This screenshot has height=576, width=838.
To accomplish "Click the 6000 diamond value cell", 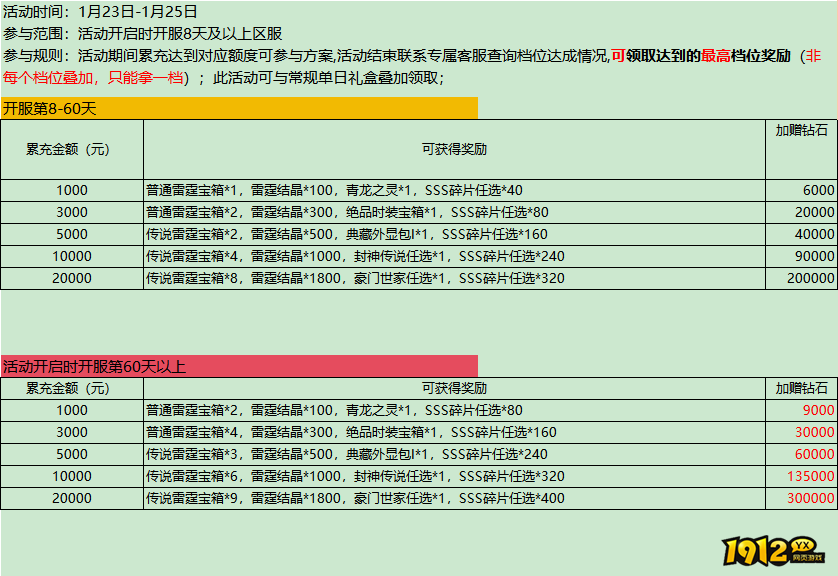I will 810,189.
